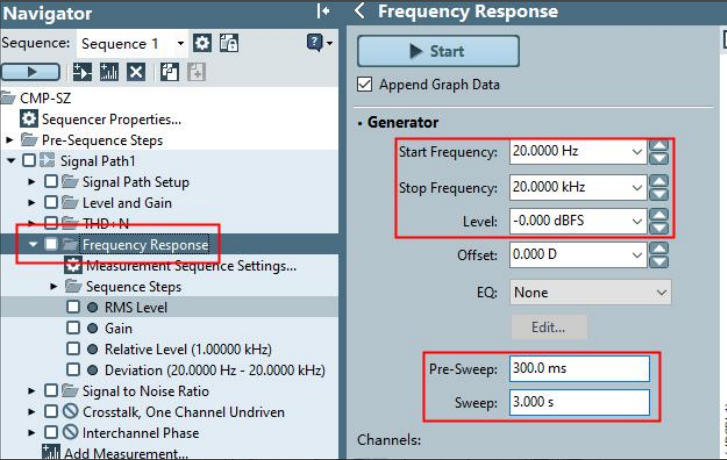Toggle the RMS Level checkbox
The image size is (727, 460).
[x=73, y=307]
